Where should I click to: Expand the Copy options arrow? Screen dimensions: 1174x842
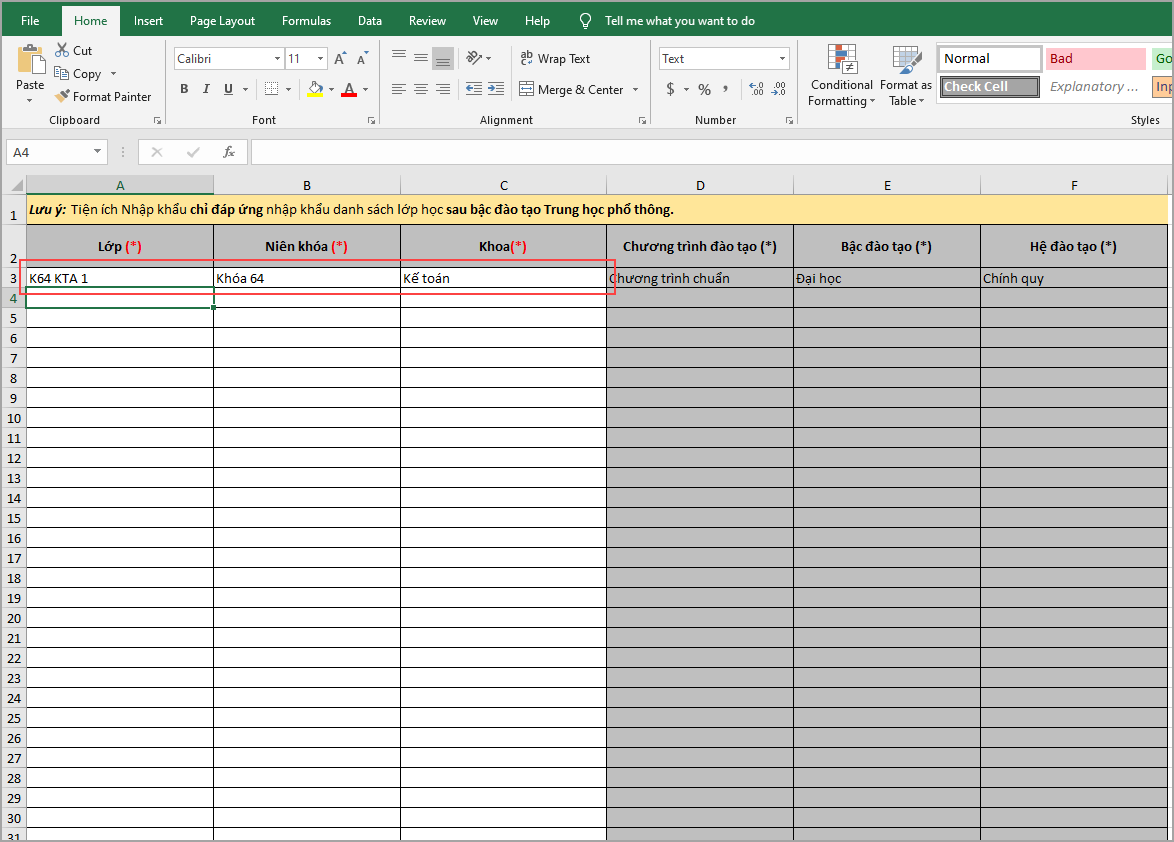[x=113, y=73]
